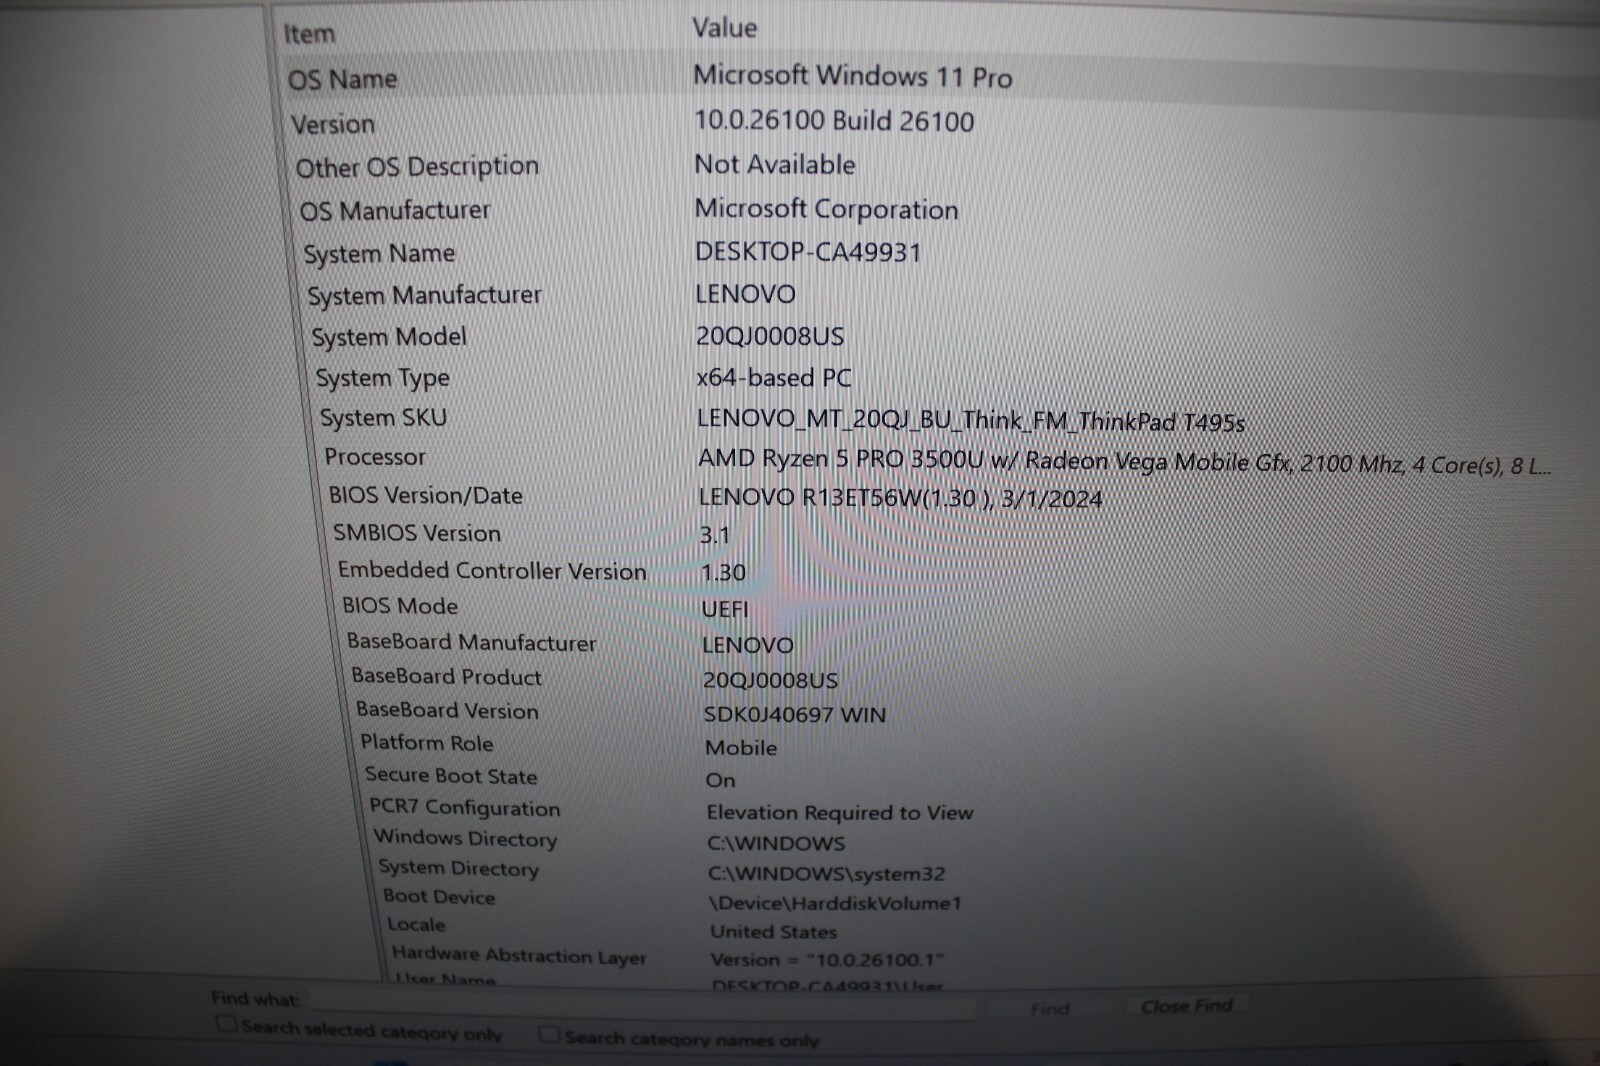This screenshot has height=1066, width=1600.
Task: Select 'SDK0J40697 WIN' value
Action: point(795,715)
